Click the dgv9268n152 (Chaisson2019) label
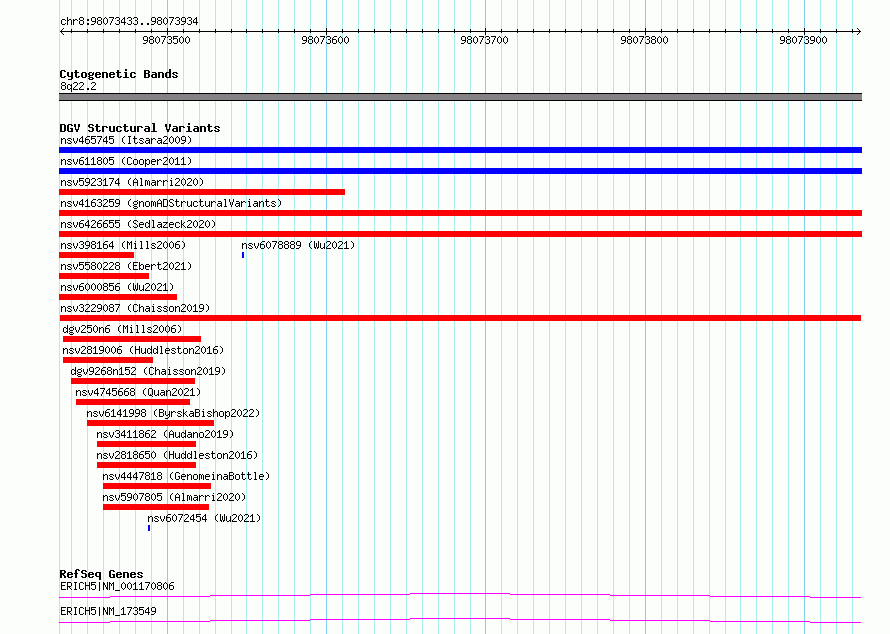The image size is (890, 634). pyautogui.click(x=148, y=371)
